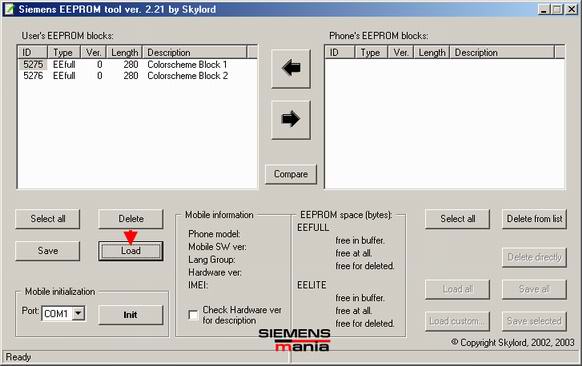Click the Delete directly button

[x=534, y=257]
